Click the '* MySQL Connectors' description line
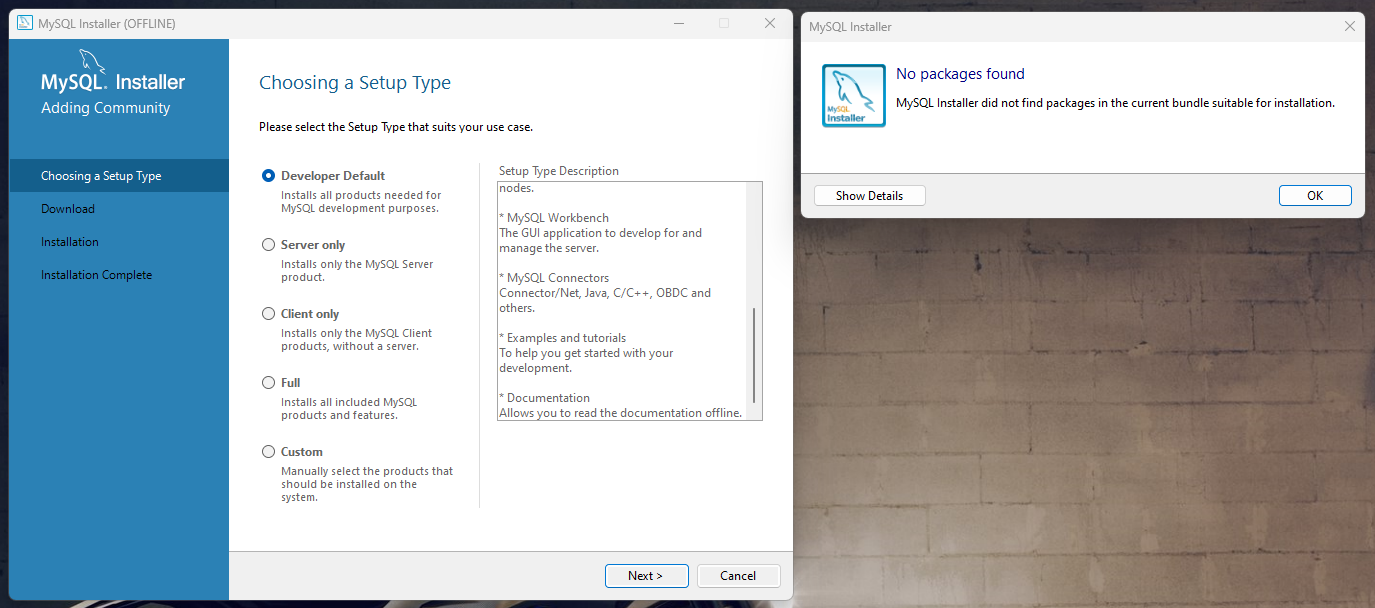The height and width of the screenshot is (608, 1375). pyautogui.click(x=554, y=278)
